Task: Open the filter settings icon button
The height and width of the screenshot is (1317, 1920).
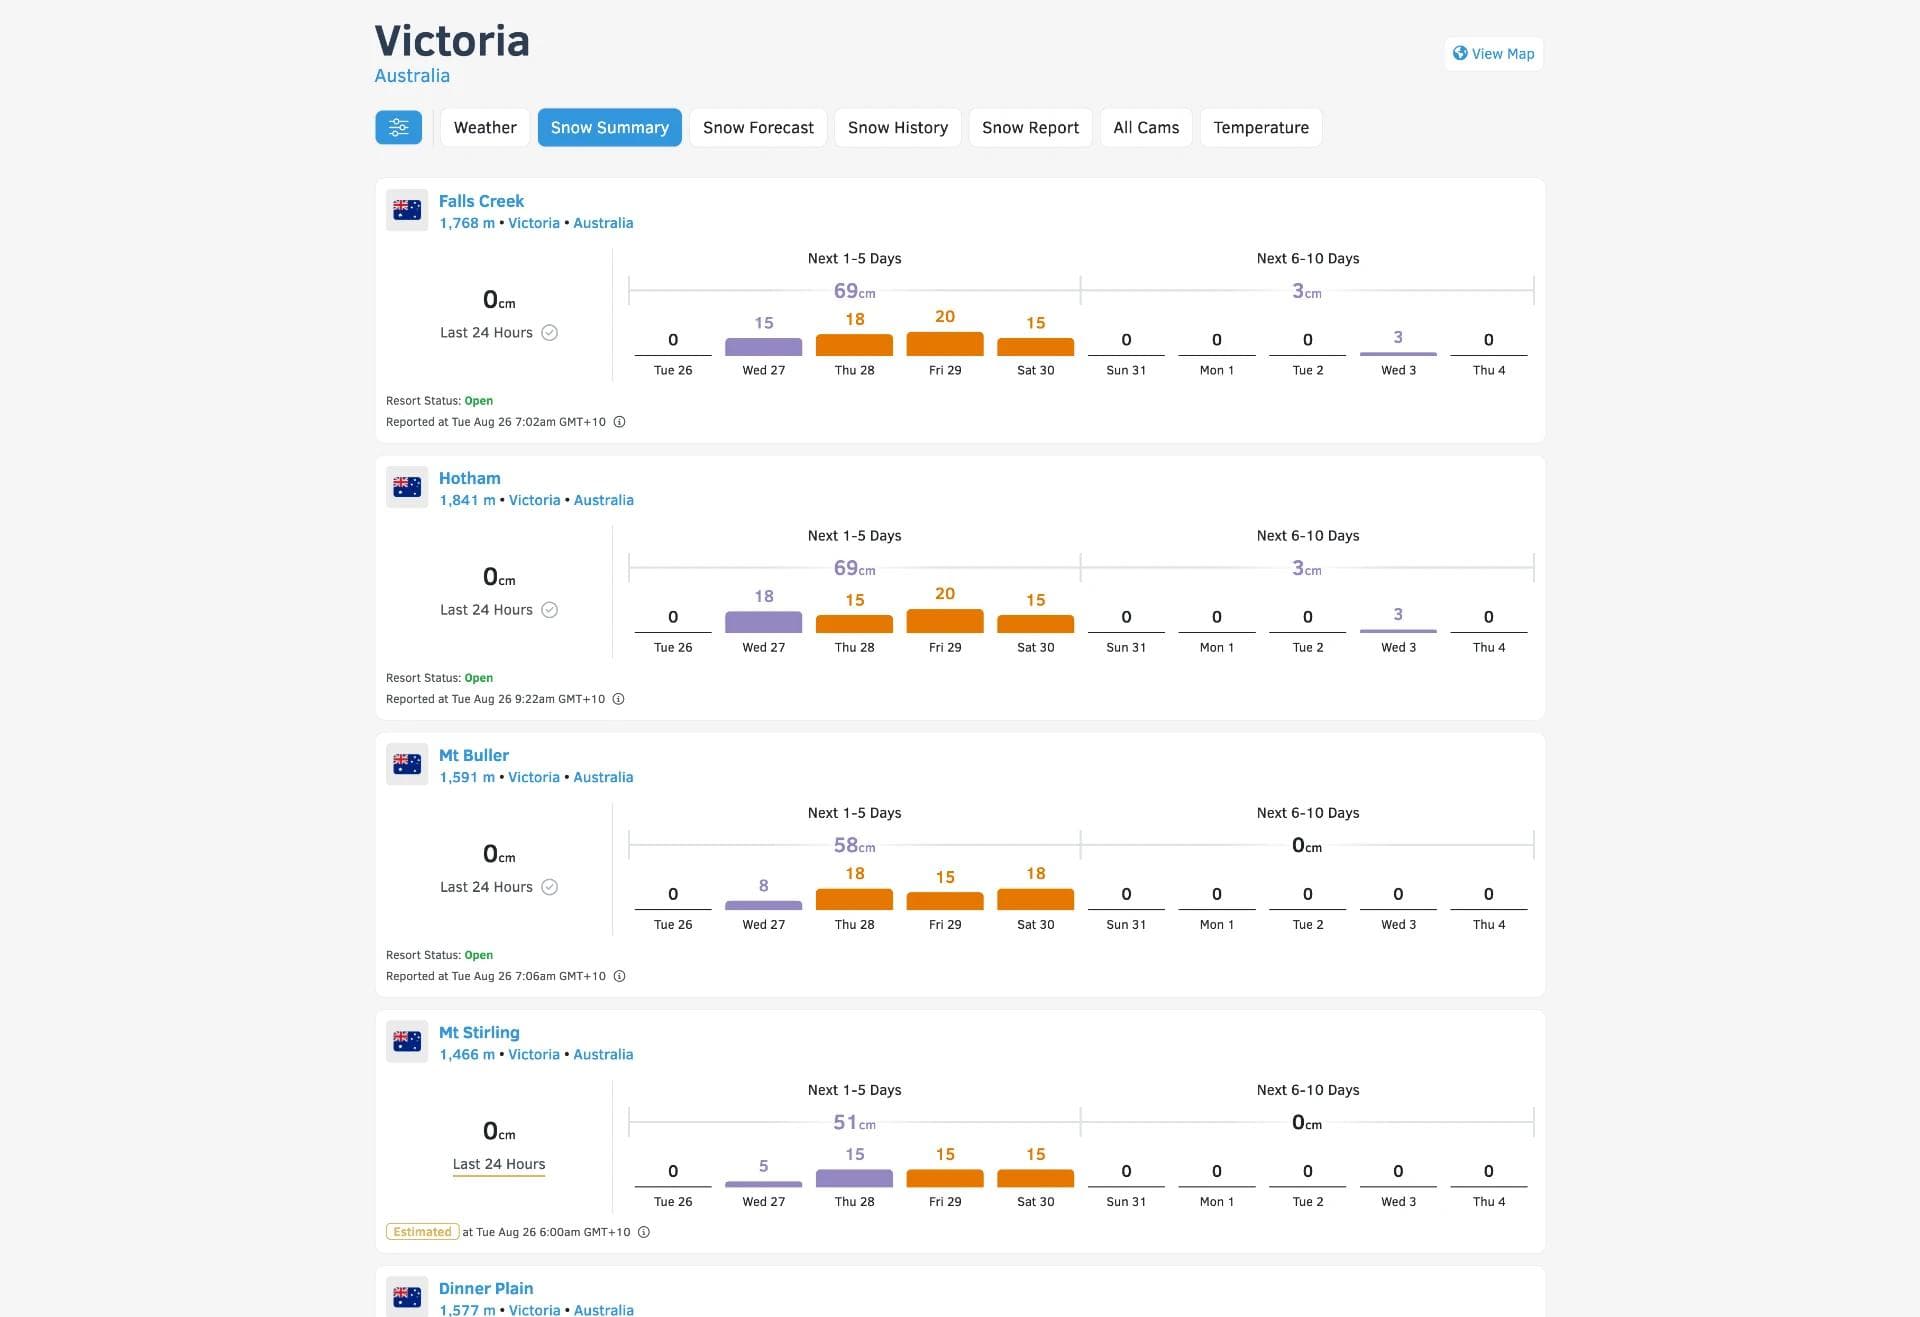Action: coord(398,127)
